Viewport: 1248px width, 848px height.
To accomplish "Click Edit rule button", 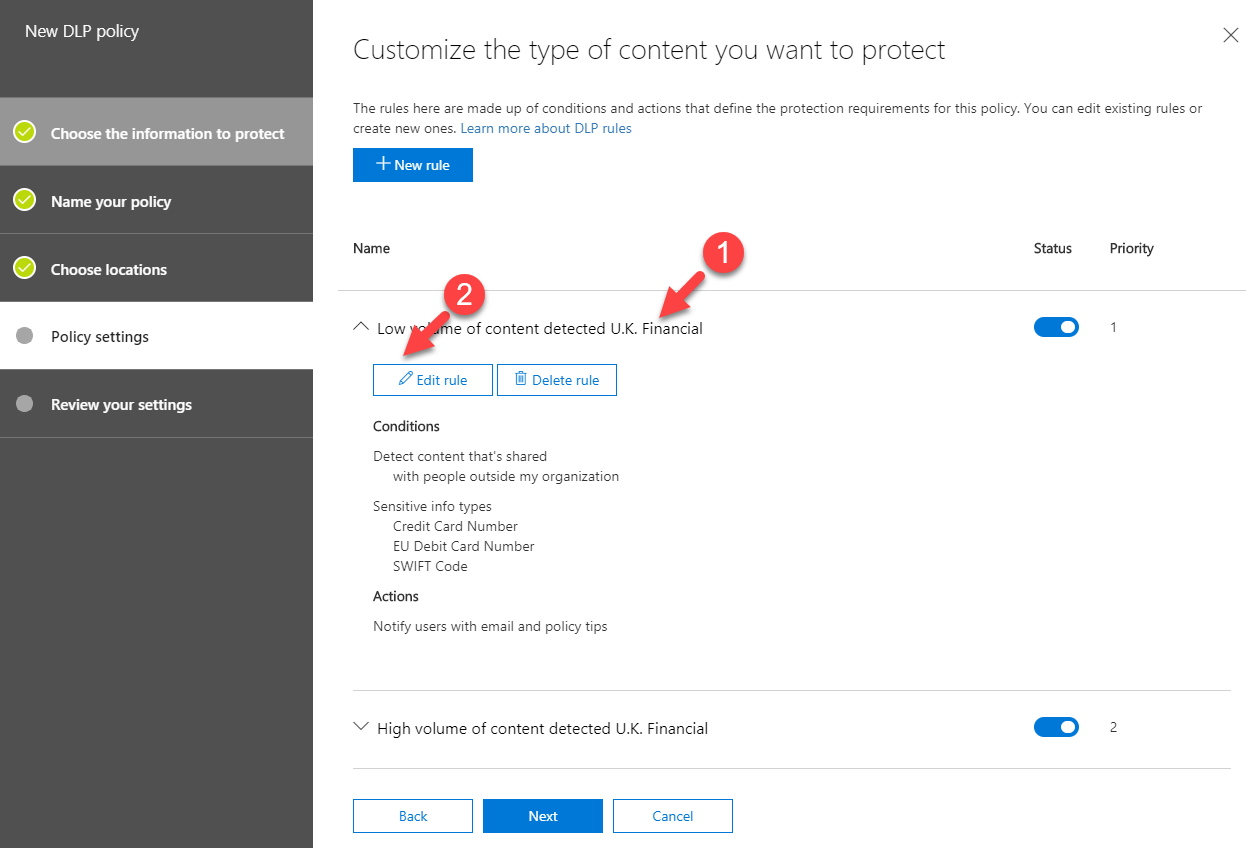I will pyautogui.click(x=433, y=380).
